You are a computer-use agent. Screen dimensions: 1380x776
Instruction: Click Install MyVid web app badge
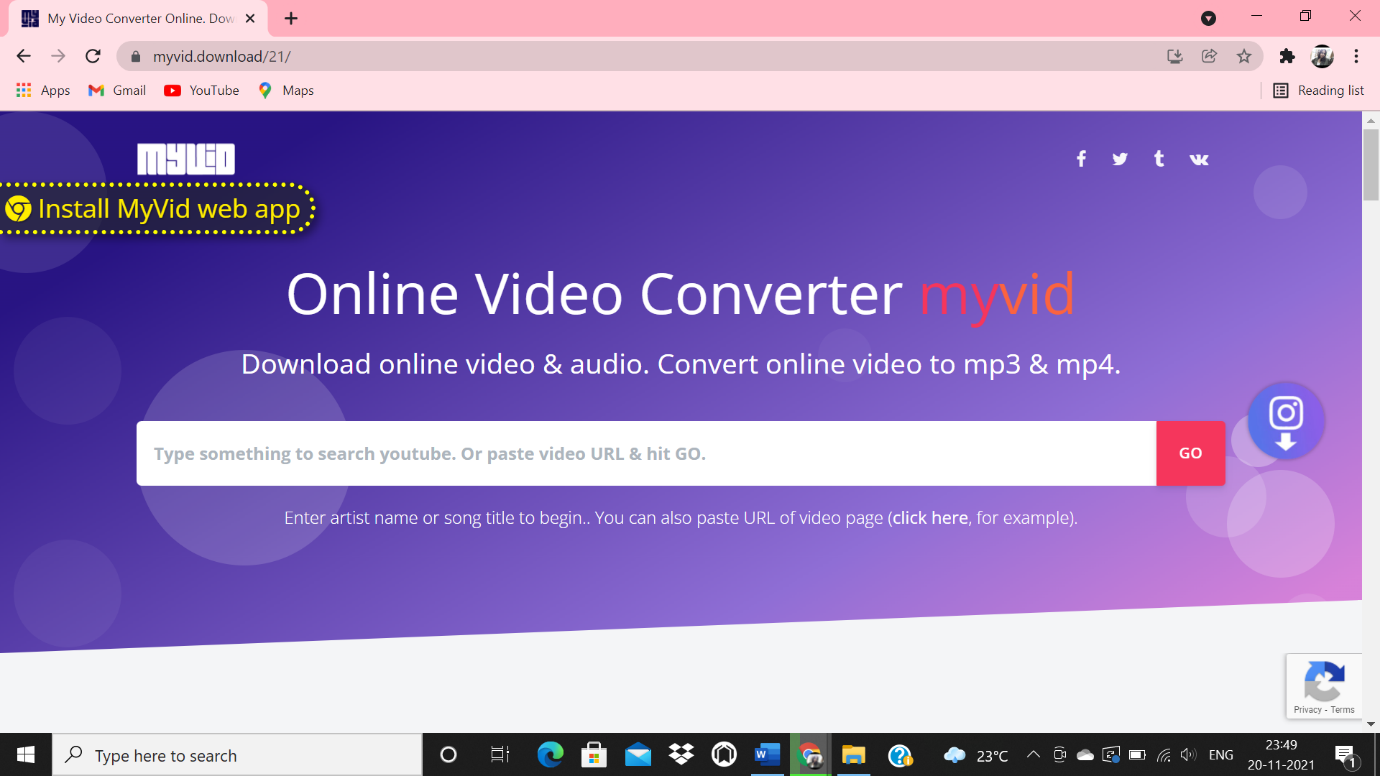(x=156, y=209)
